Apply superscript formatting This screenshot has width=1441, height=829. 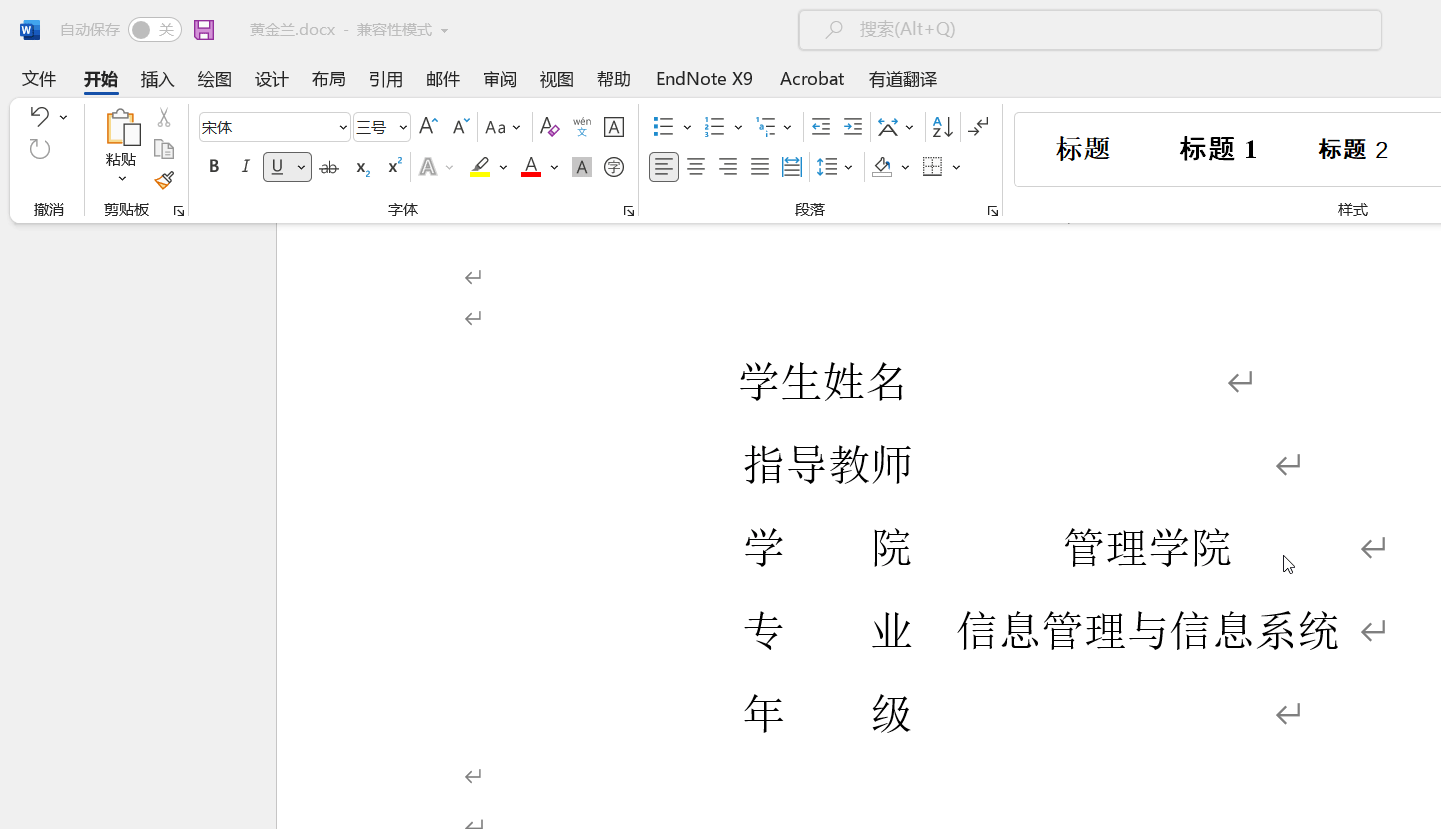393,166
